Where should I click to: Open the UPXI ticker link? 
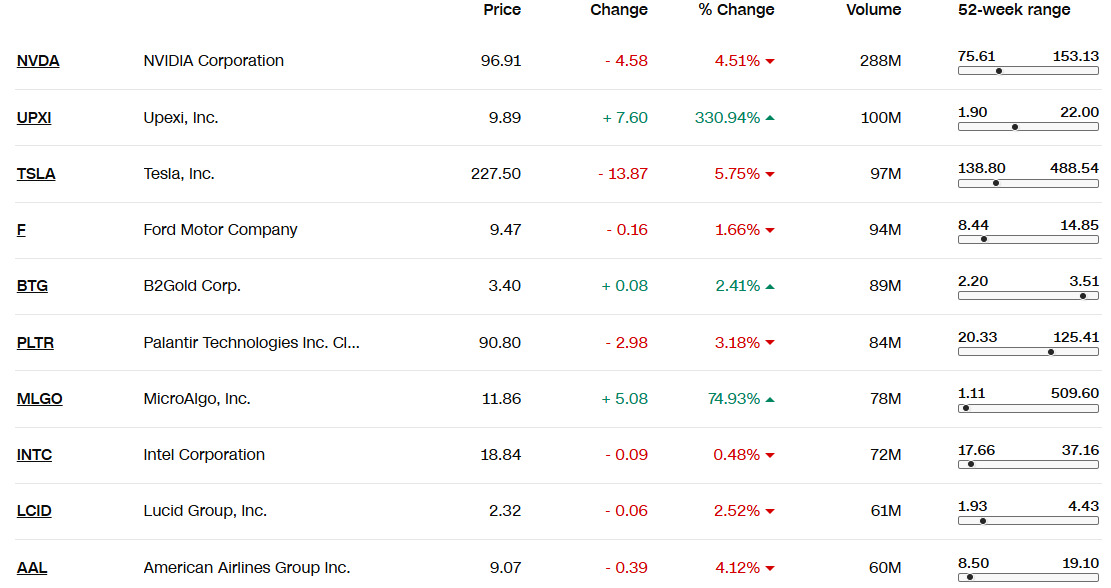coord(34,118)
